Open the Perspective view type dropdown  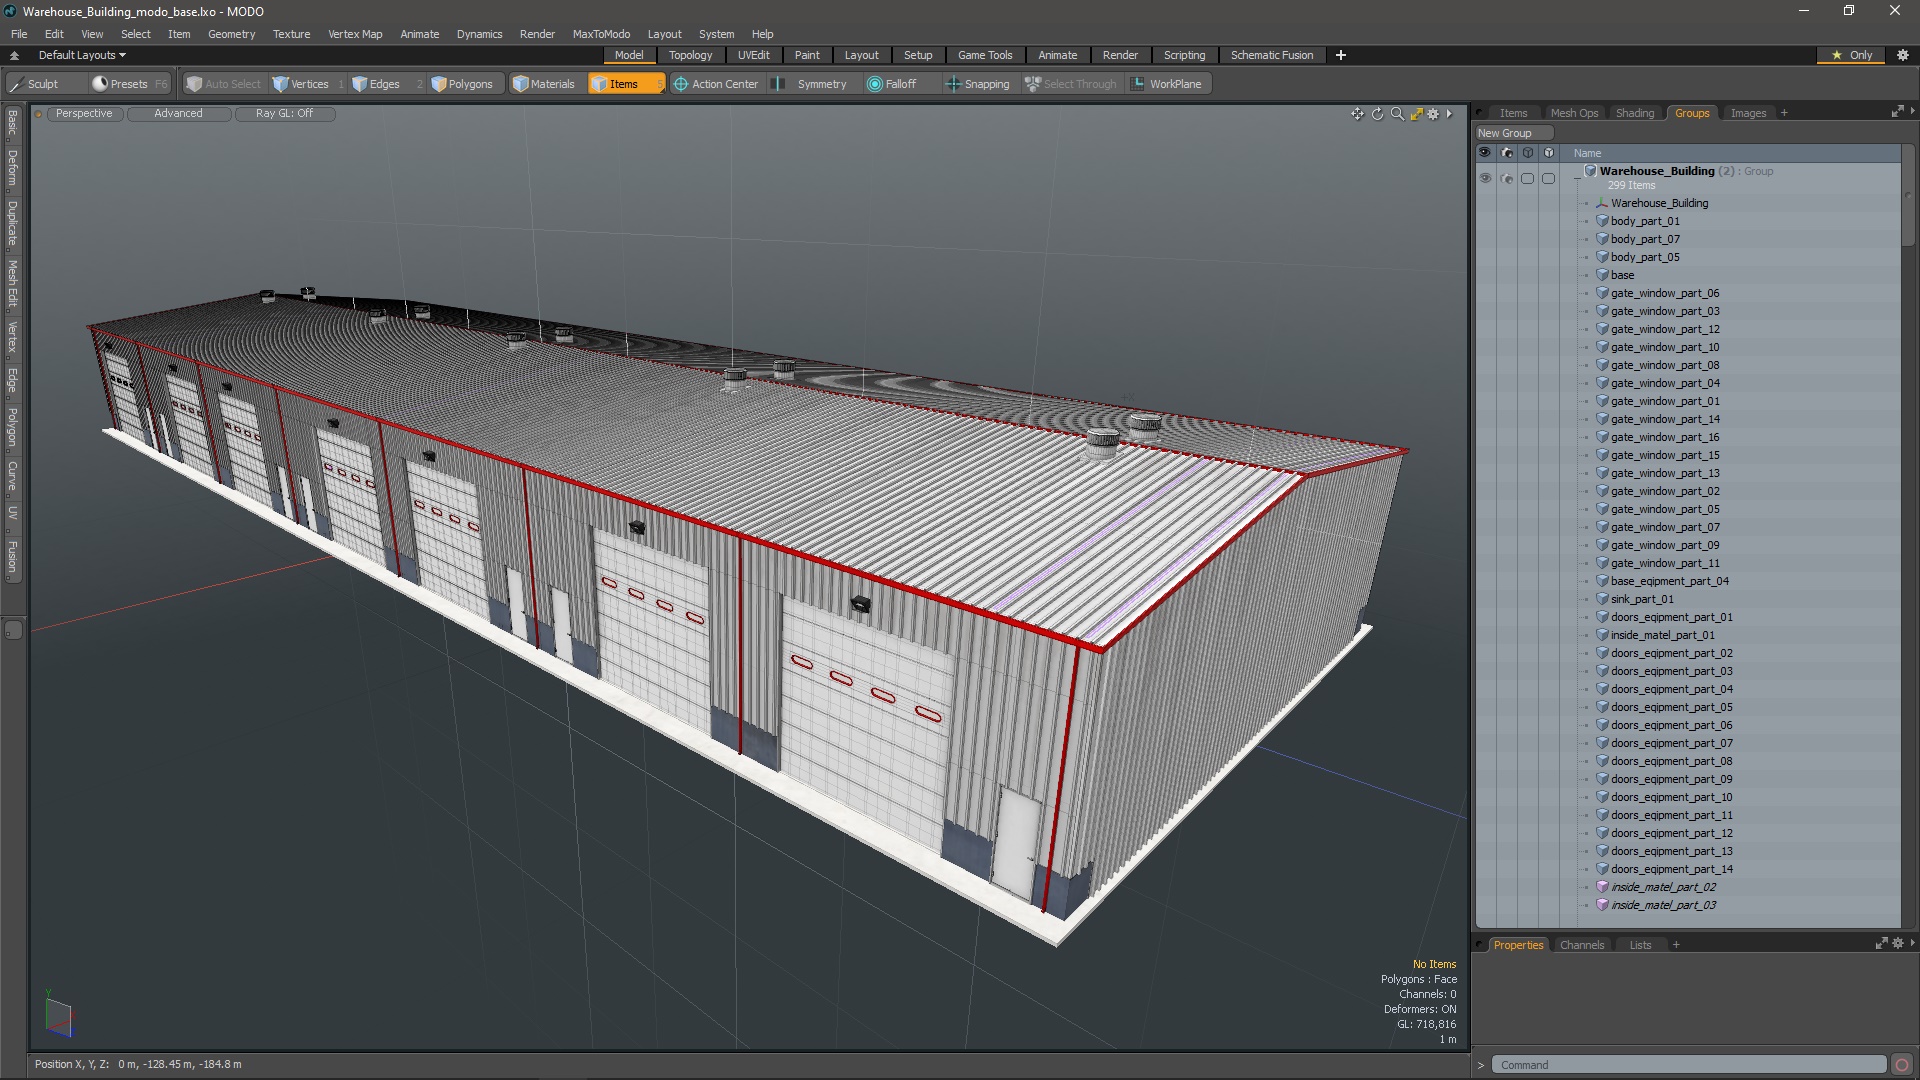click(x=84, y=114)
